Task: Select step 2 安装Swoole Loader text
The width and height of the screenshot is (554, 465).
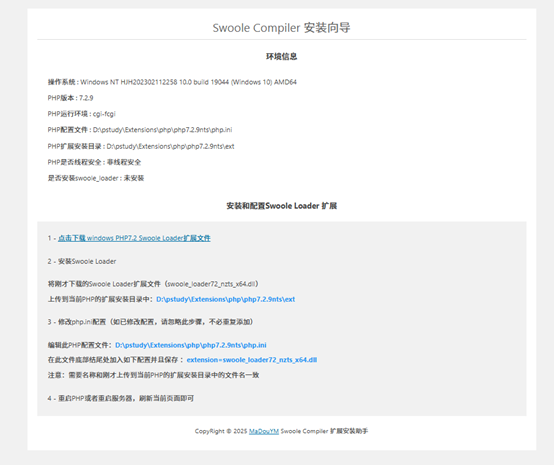Action: [x=82, y=261]
